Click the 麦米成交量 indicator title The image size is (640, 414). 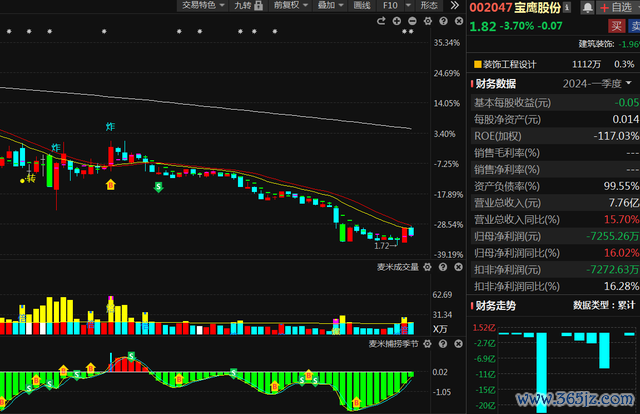point(398,267)
